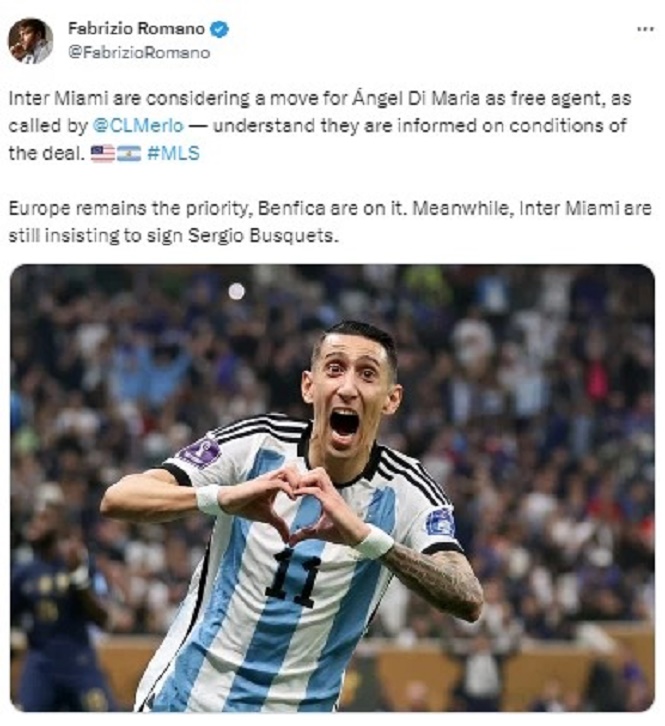Click the Argentina flag emoji
Screen dimensions: 665x726
click(x=129, y=153)
